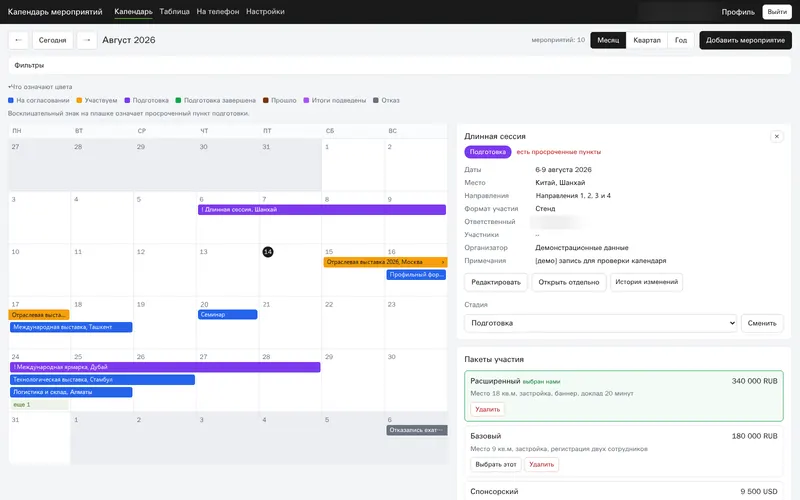Click the Спонсорский package title
This screenshot has width=800, height=500.
coord(494,491)
